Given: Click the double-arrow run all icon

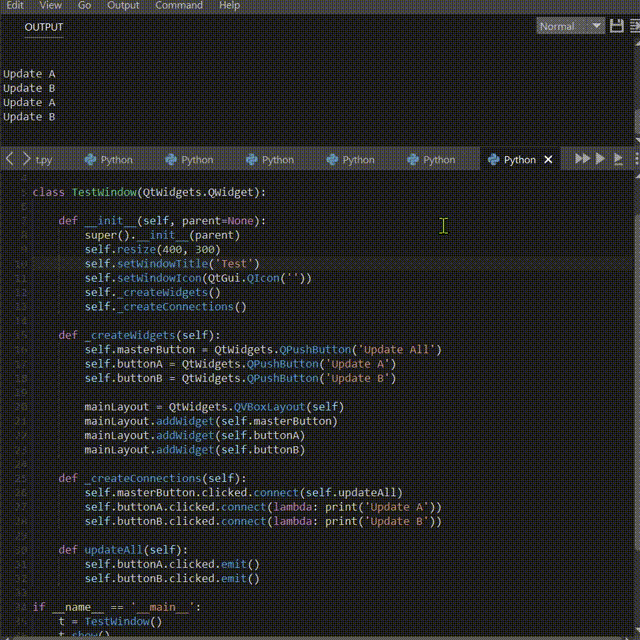Looking at the screenshot, I should pos(582,158).
